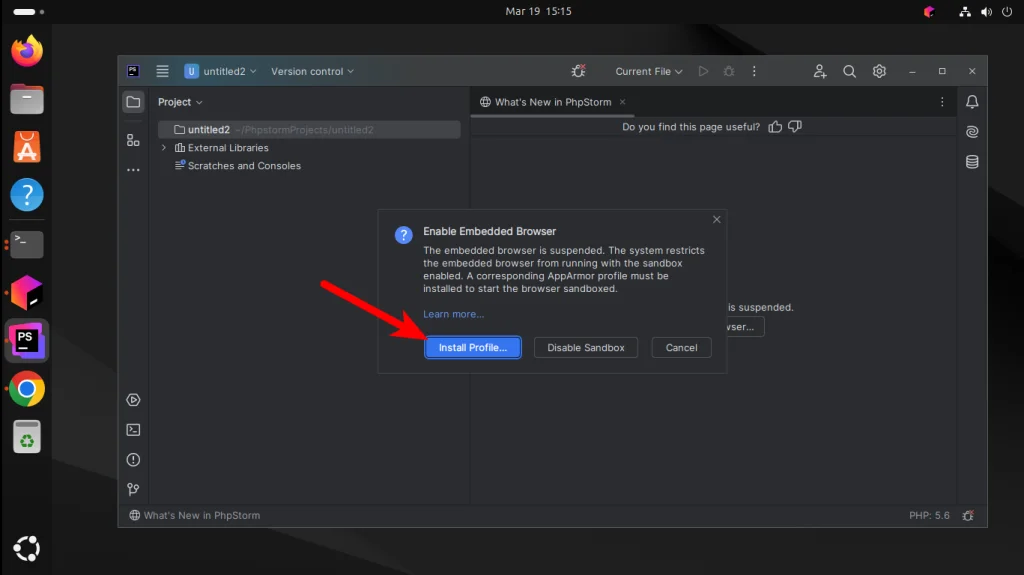The height and width of the screenshot is (575, 1024).
Task: Click Disable Sandbox button
Action: [586, 348]
